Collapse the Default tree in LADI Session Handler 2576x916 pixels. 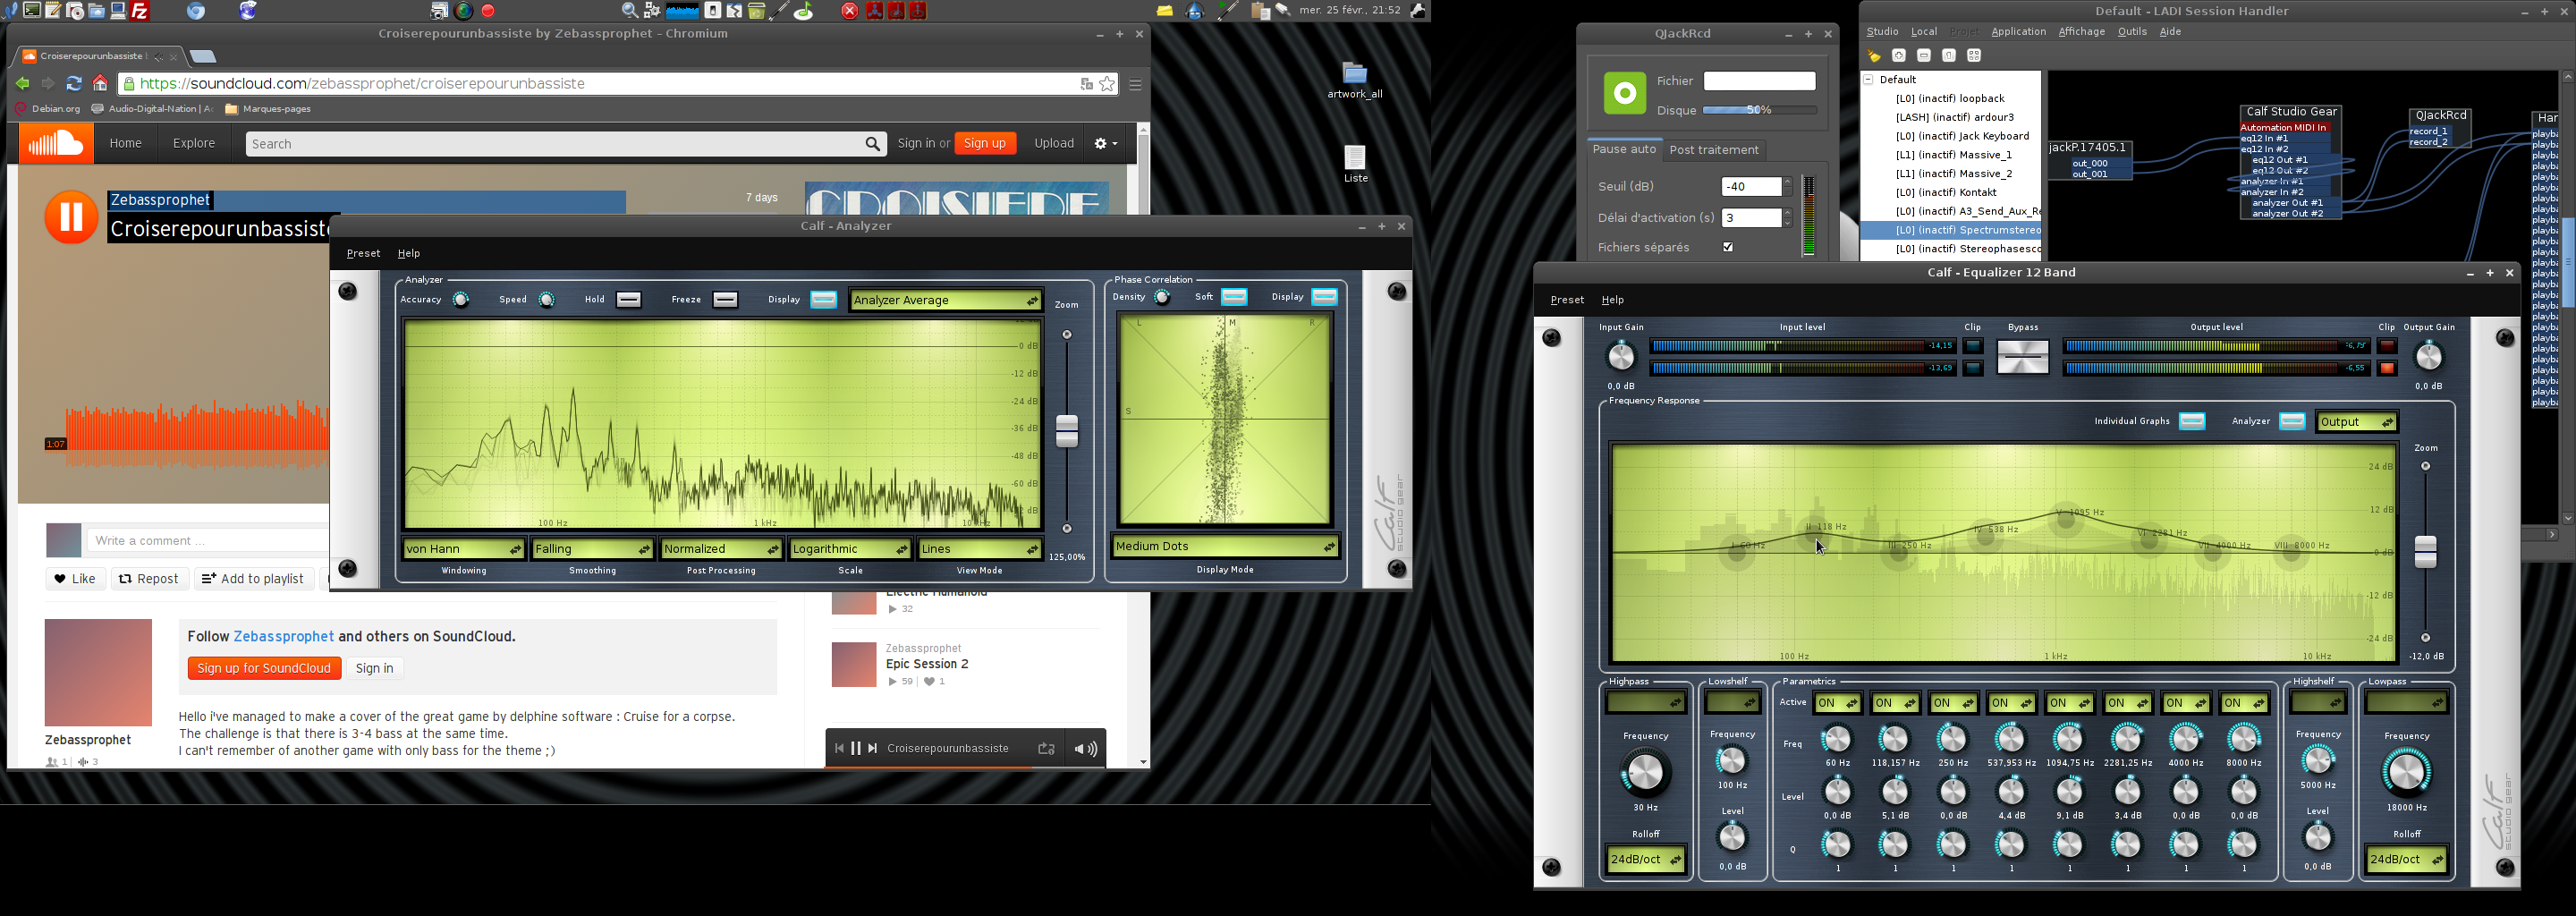[1868, 80]
